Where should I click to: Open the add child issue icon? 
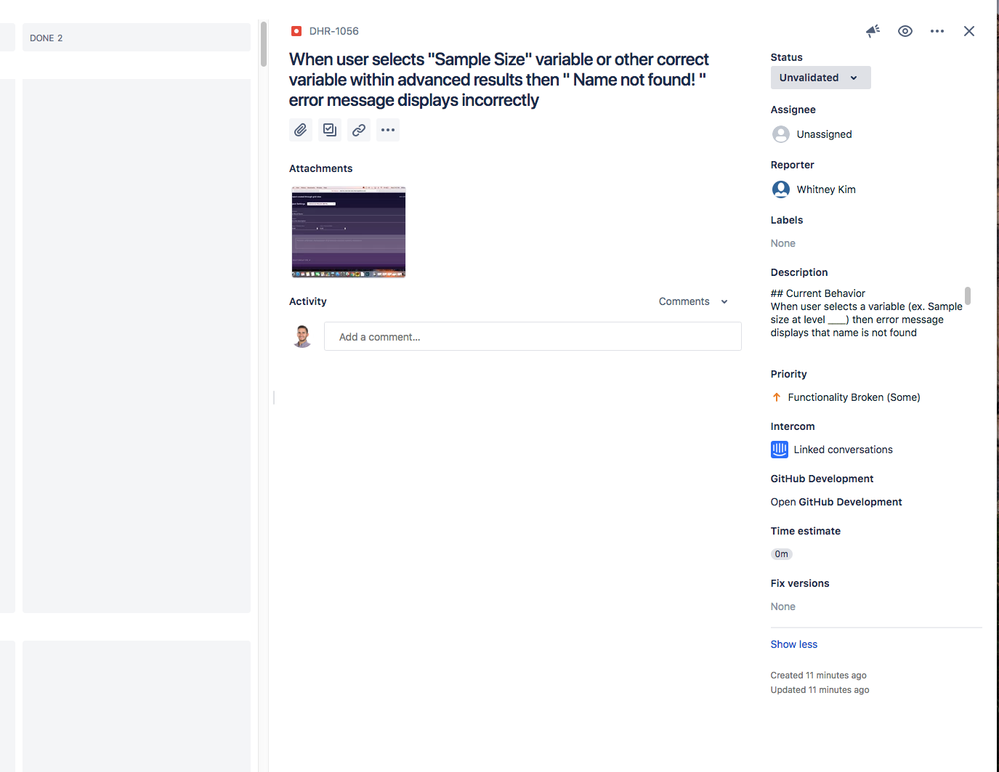pos(329,129)
